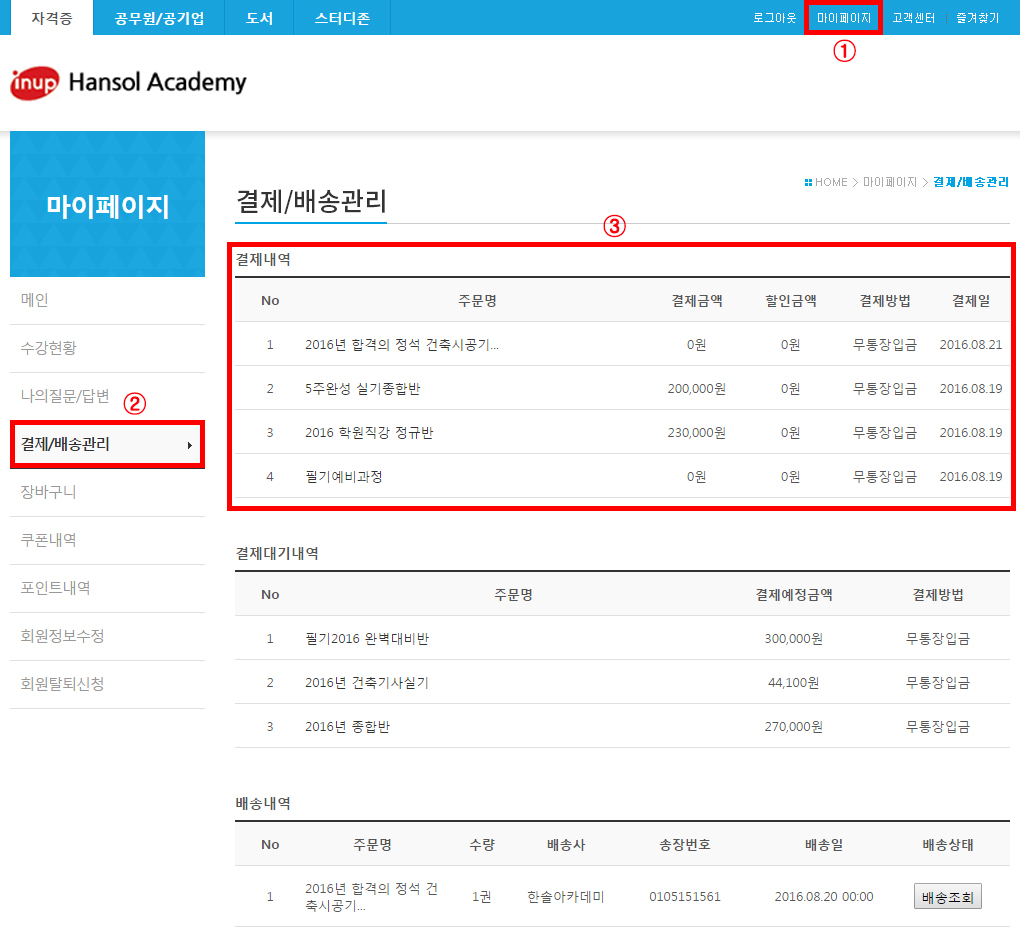Viewport: 1020px width, 941px height.
Task: Click order '5주완성 실기종합반'
Action: [x=362, y=389]
